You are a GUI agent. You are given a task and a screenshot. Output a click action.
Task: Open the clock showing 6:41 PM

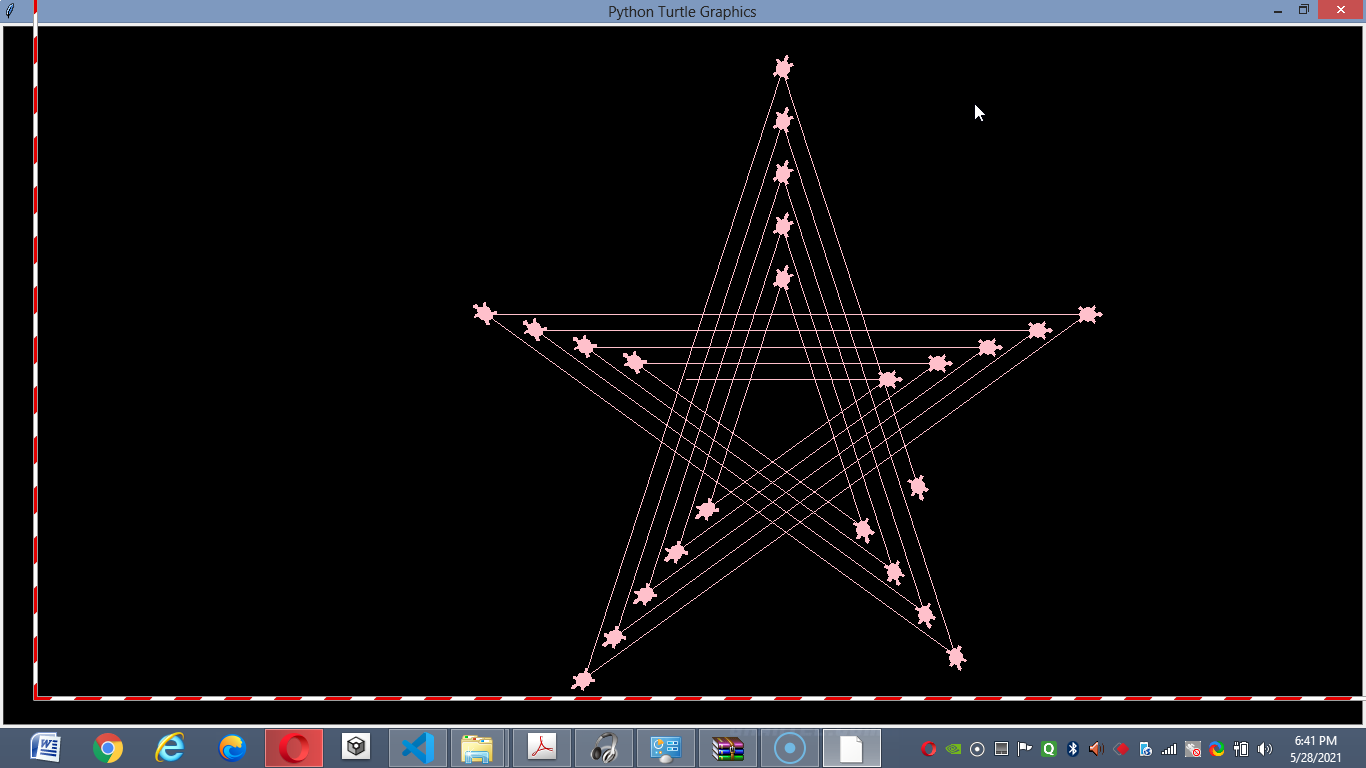[1315, 749]
